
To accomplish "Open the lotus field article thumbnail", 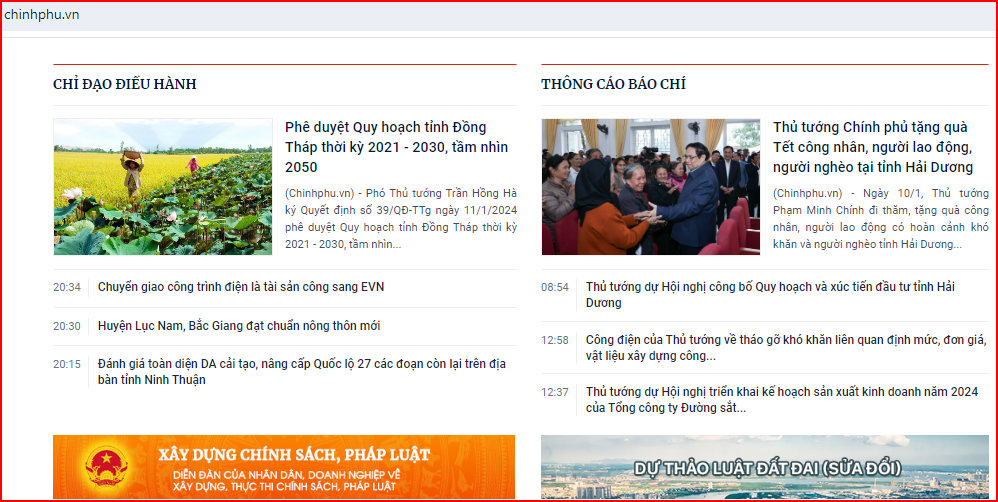I will 163,186.
